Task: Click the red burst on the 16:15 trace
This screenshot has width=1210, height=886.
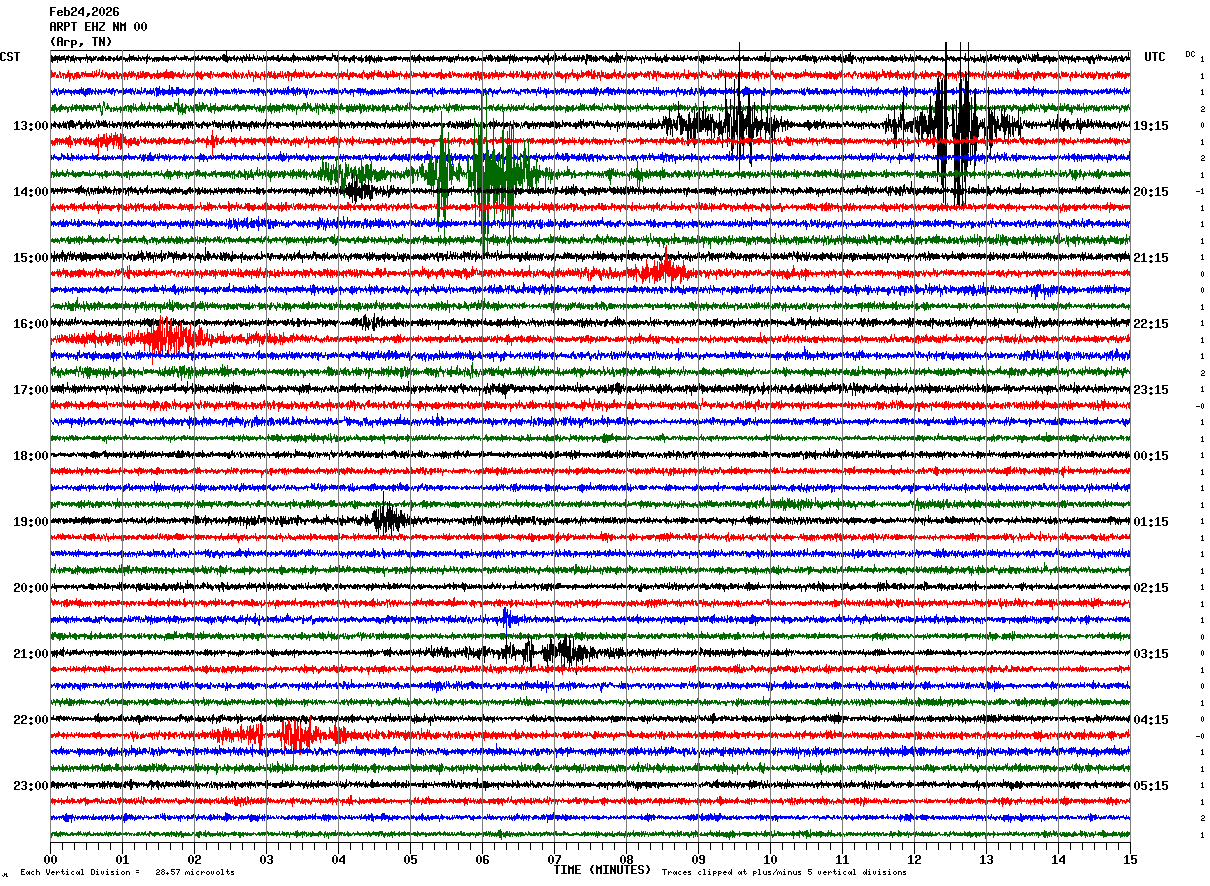Action: [x=170, y=338]
